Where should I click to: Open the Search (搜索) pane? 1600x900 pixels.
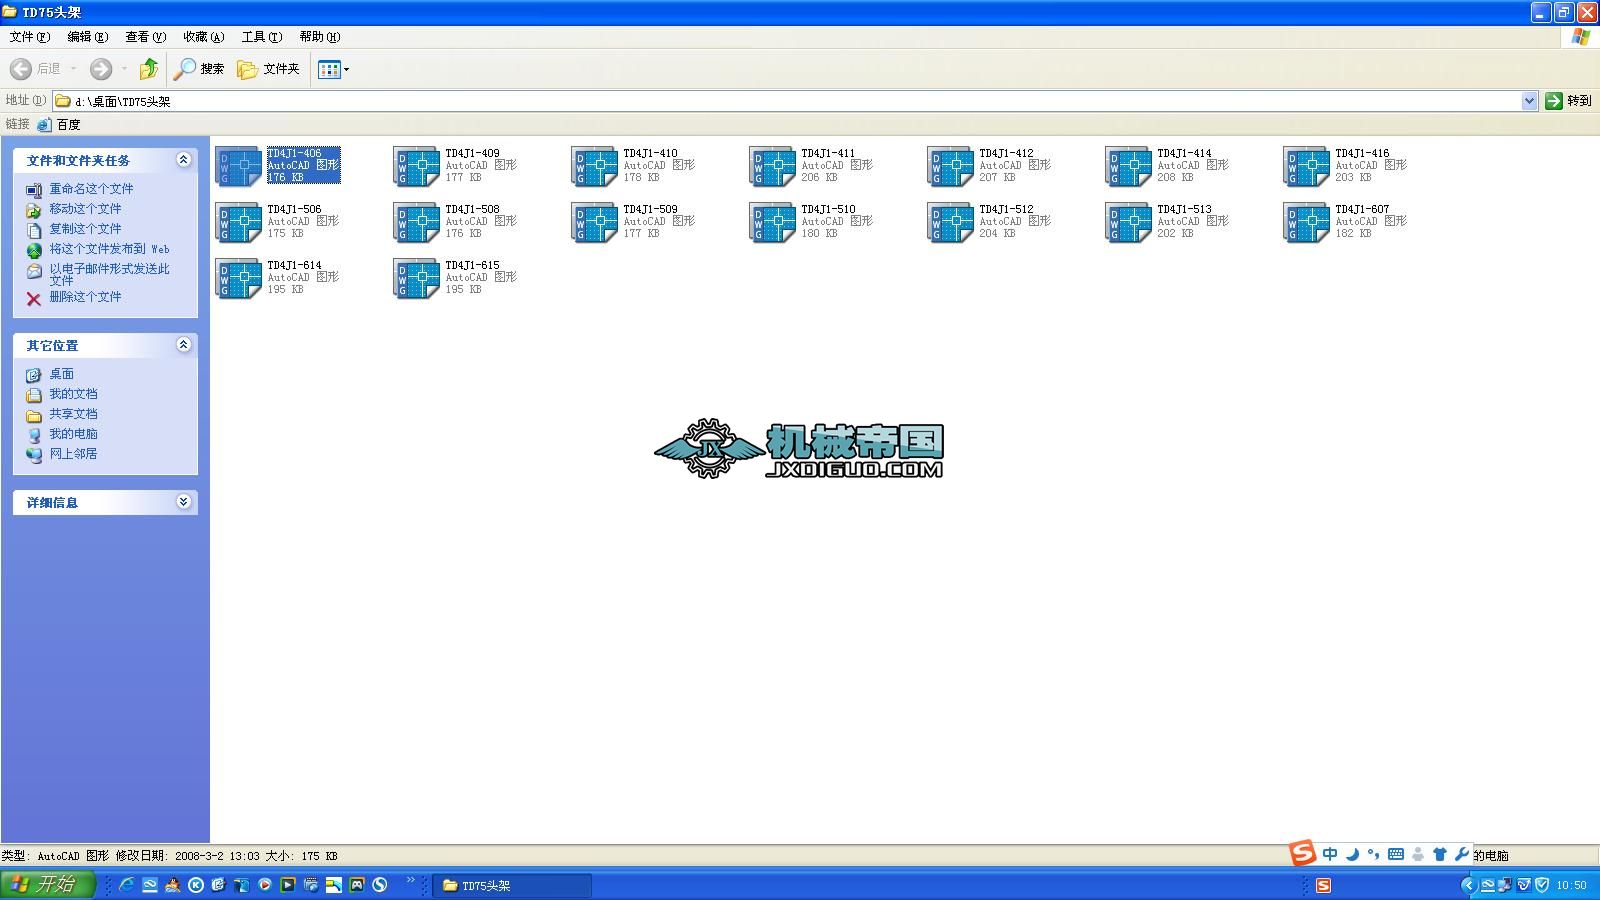[x=199, y=69]
